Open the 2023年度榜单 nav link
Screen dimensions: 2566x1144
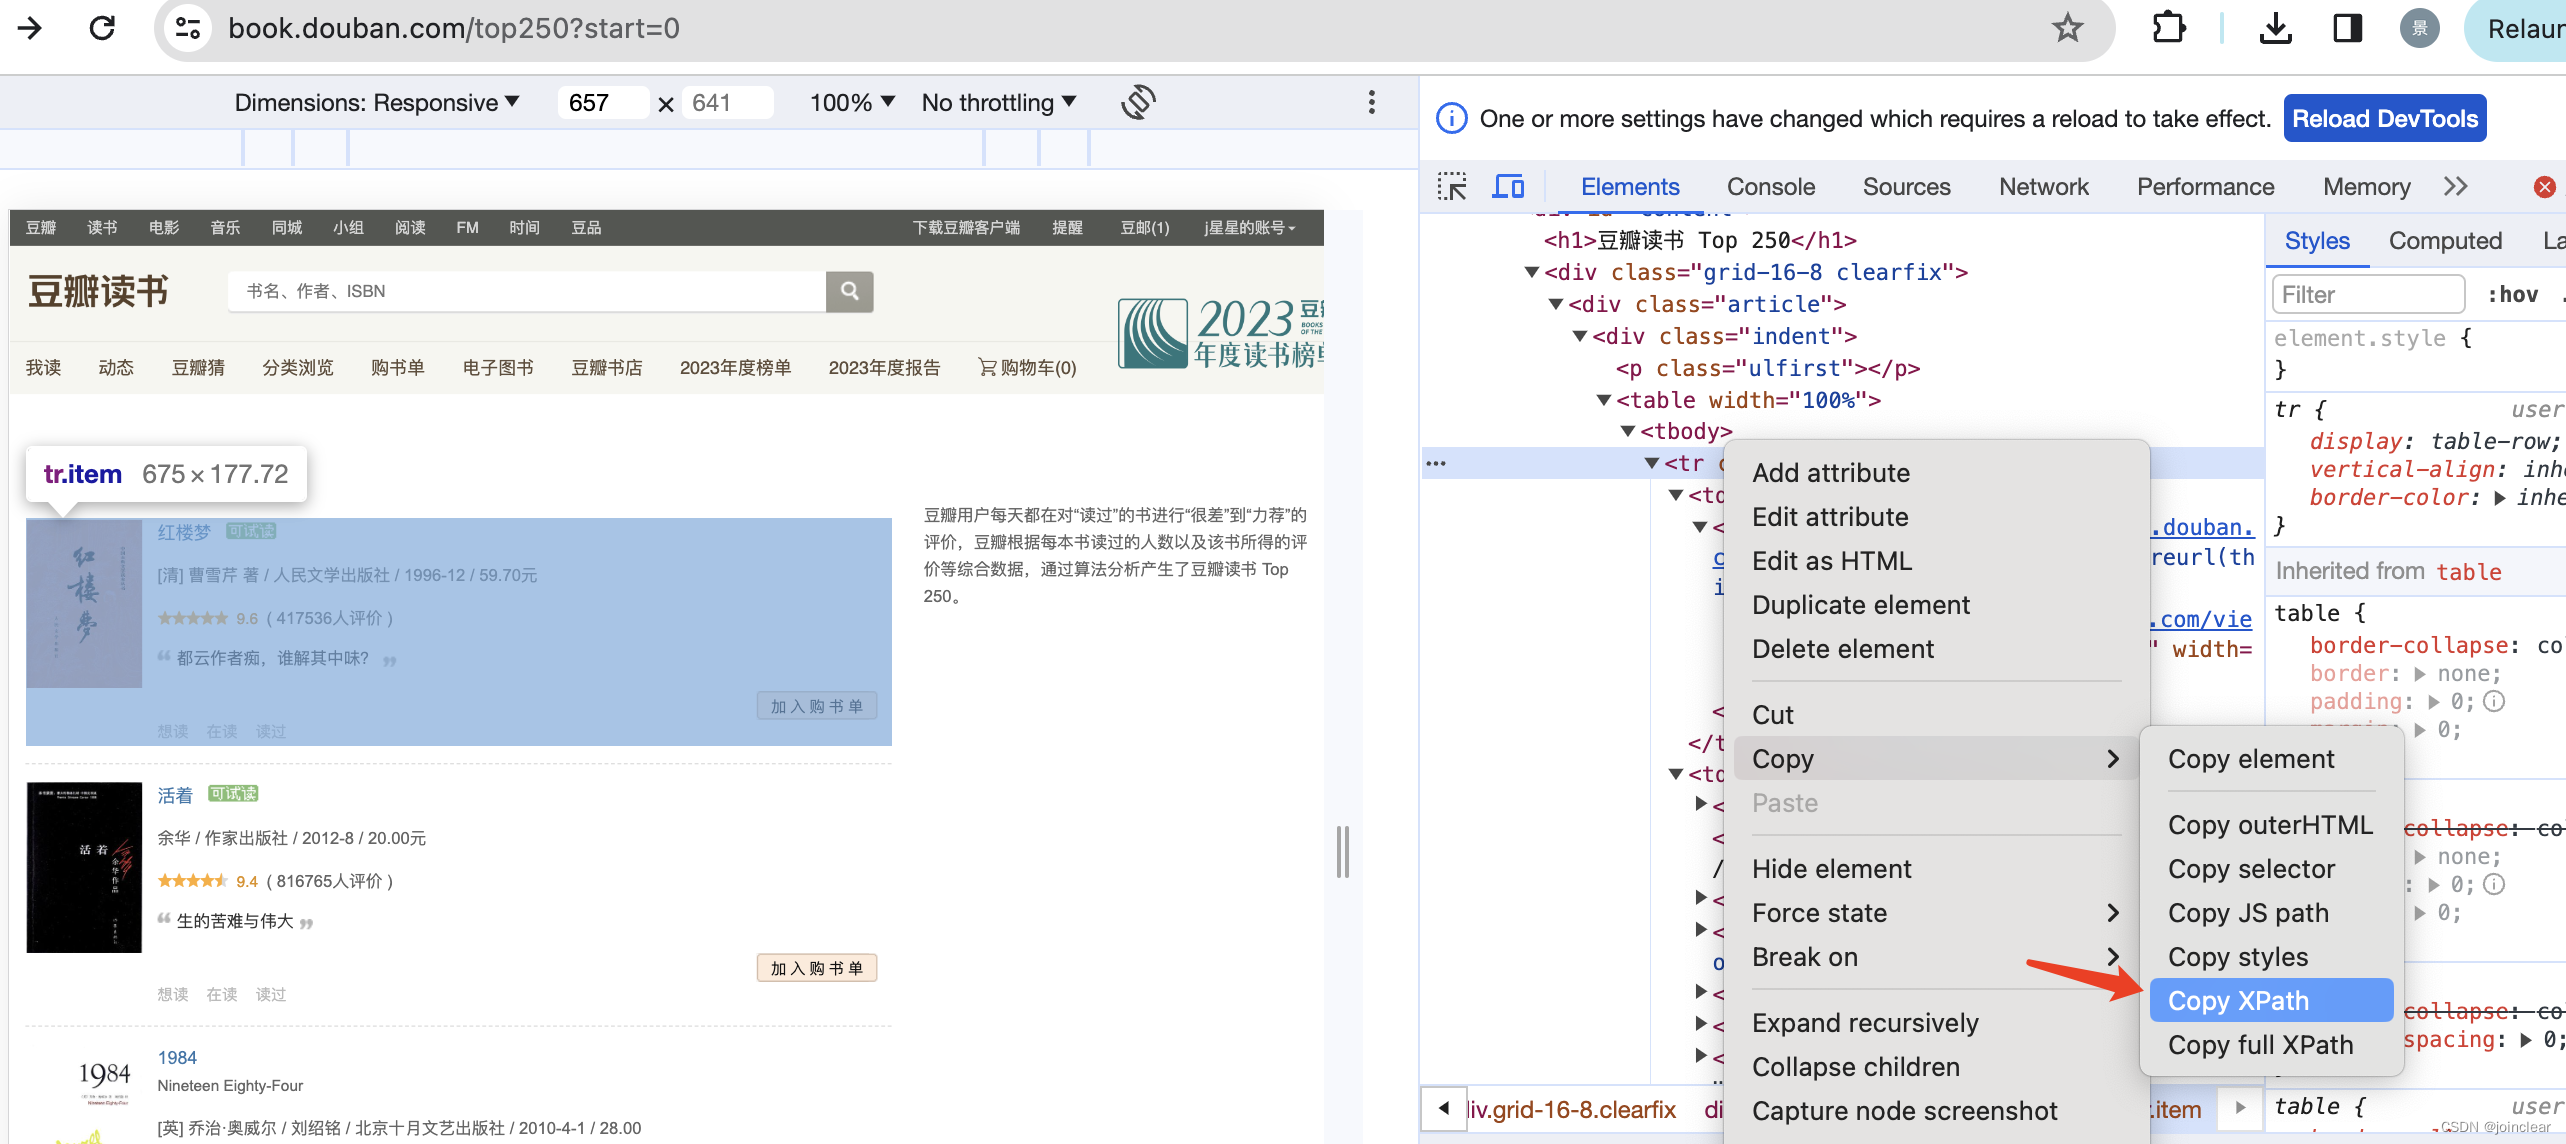point(735,368)
